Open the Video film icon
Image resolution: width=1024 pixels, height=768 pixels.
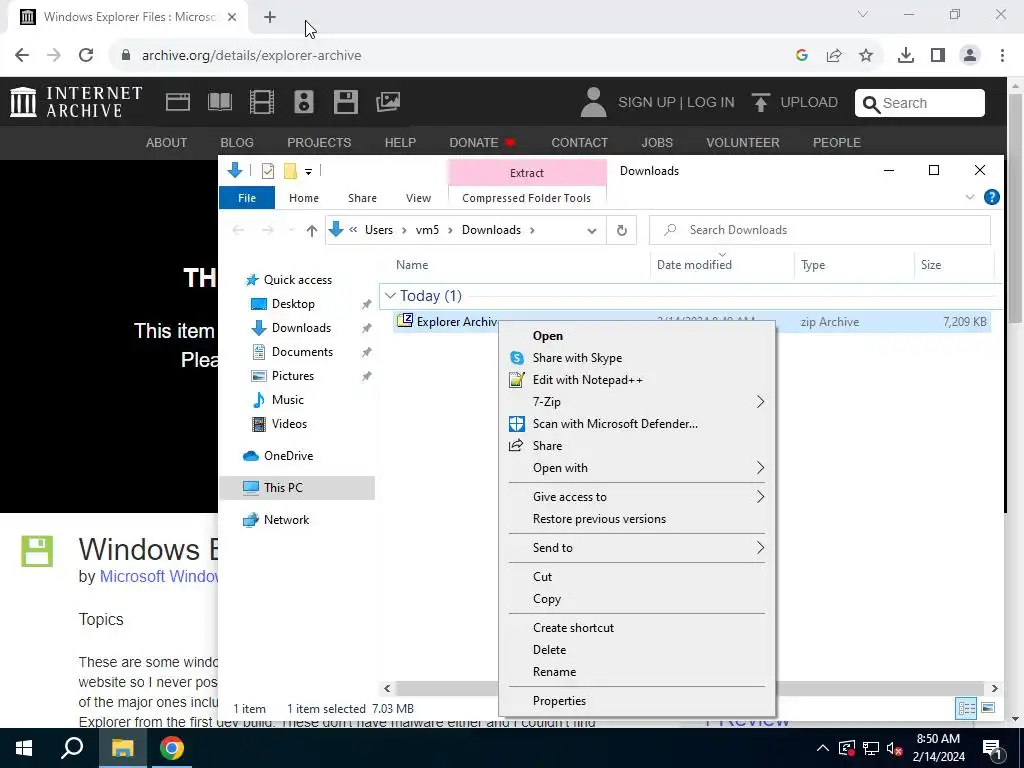click(x=262, y=102)
